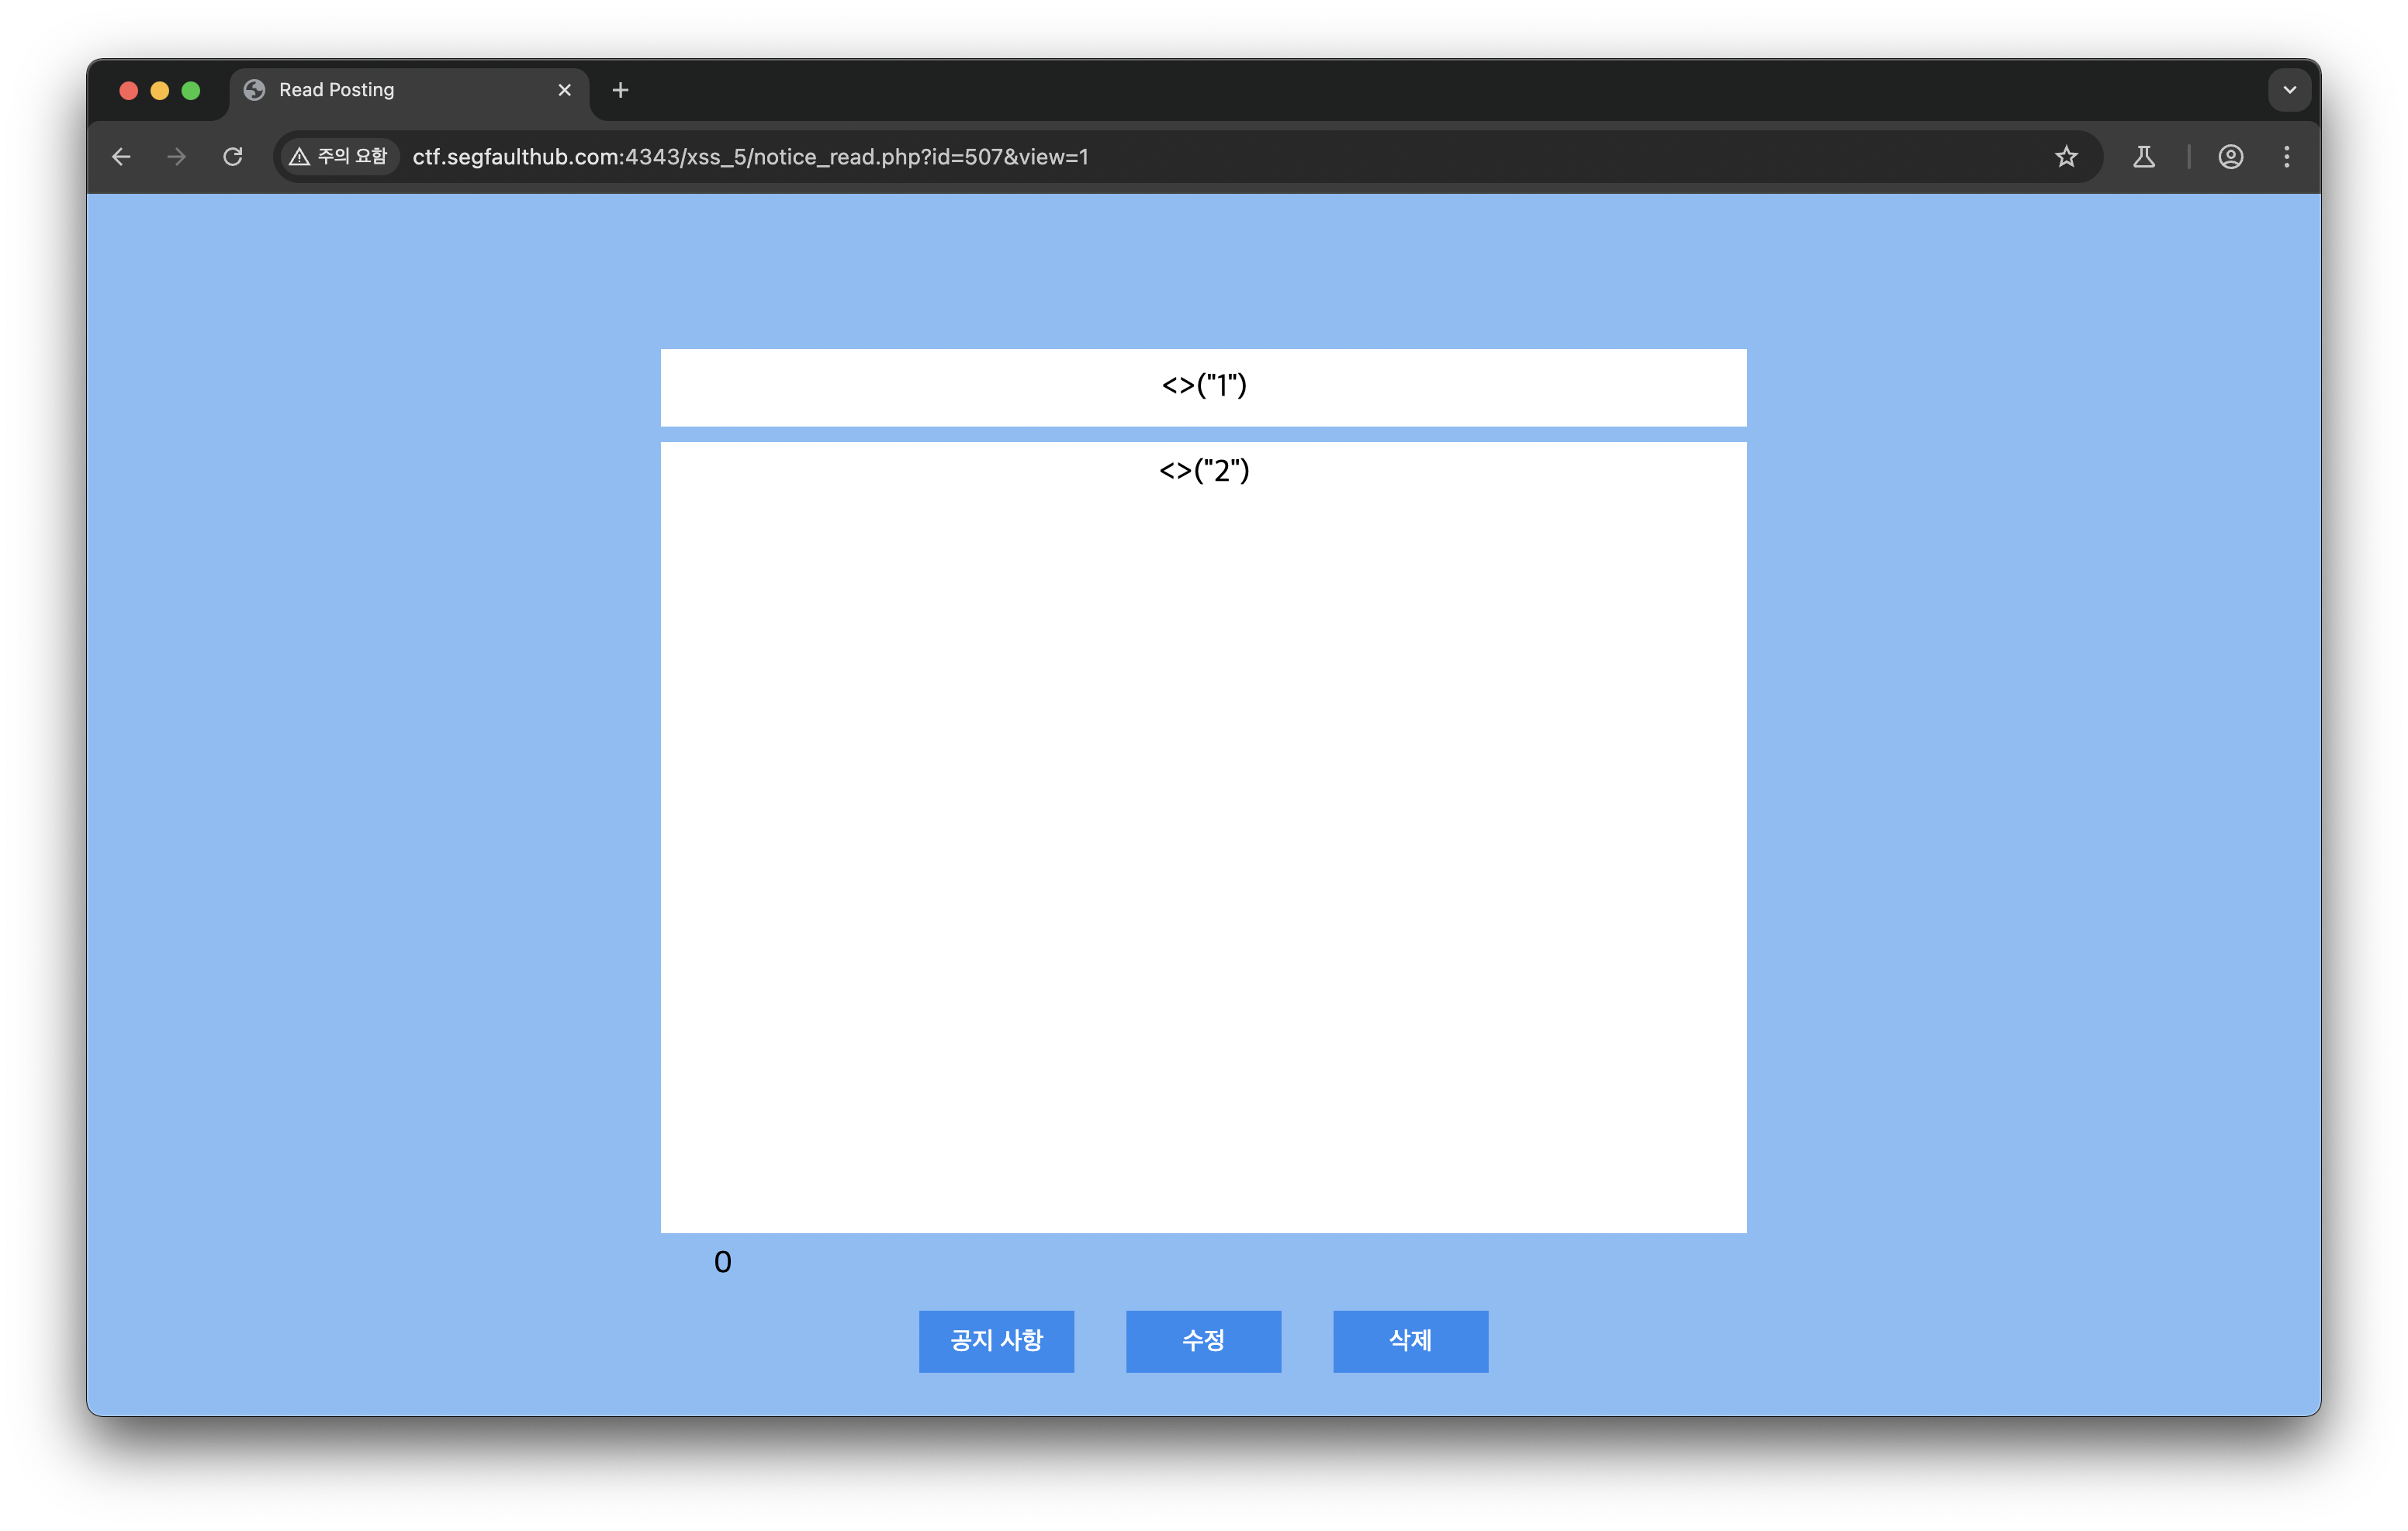2408x1531 pixels.
Task: Open the profile account icon
Action: click(2230, 157)
